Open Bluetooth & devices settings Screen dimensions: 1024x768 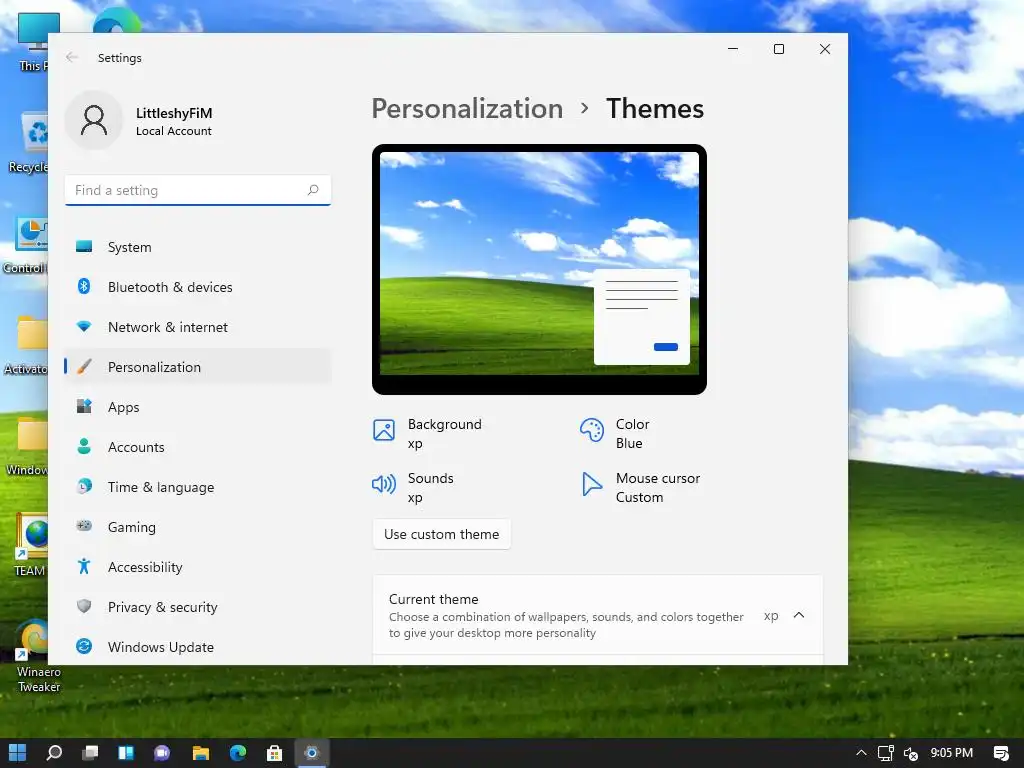[x=198, y=287]
